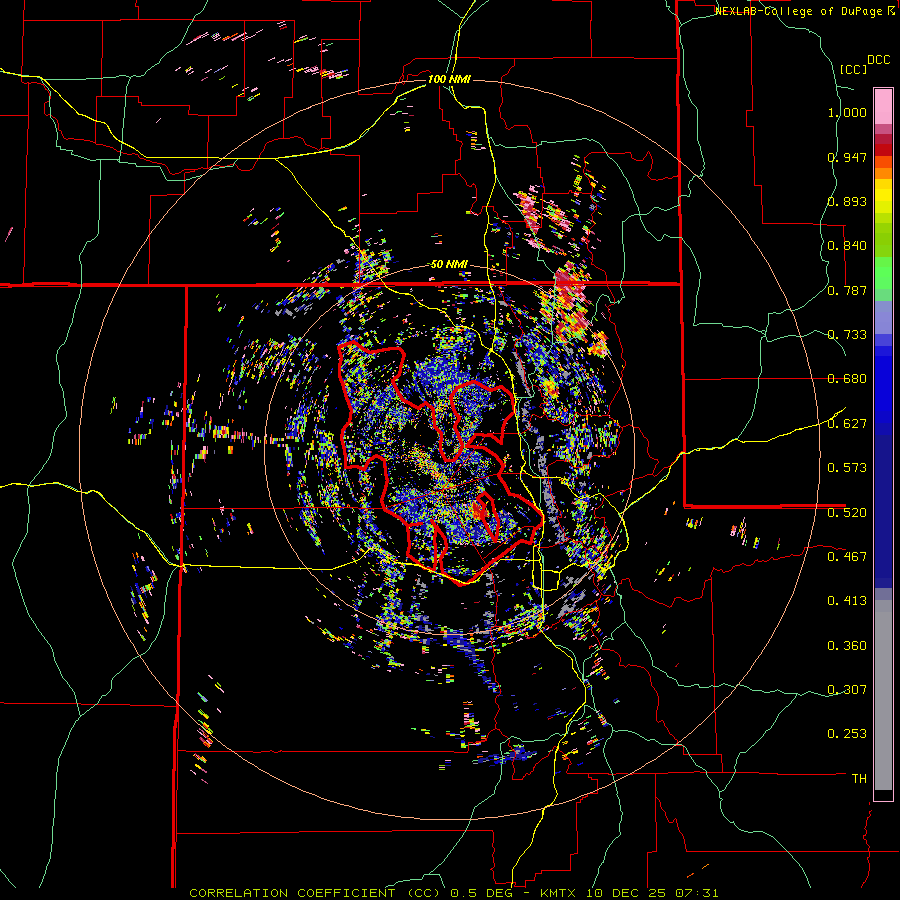
Task: Pick the gray lower color bar segment
Action: coord(883,695)
